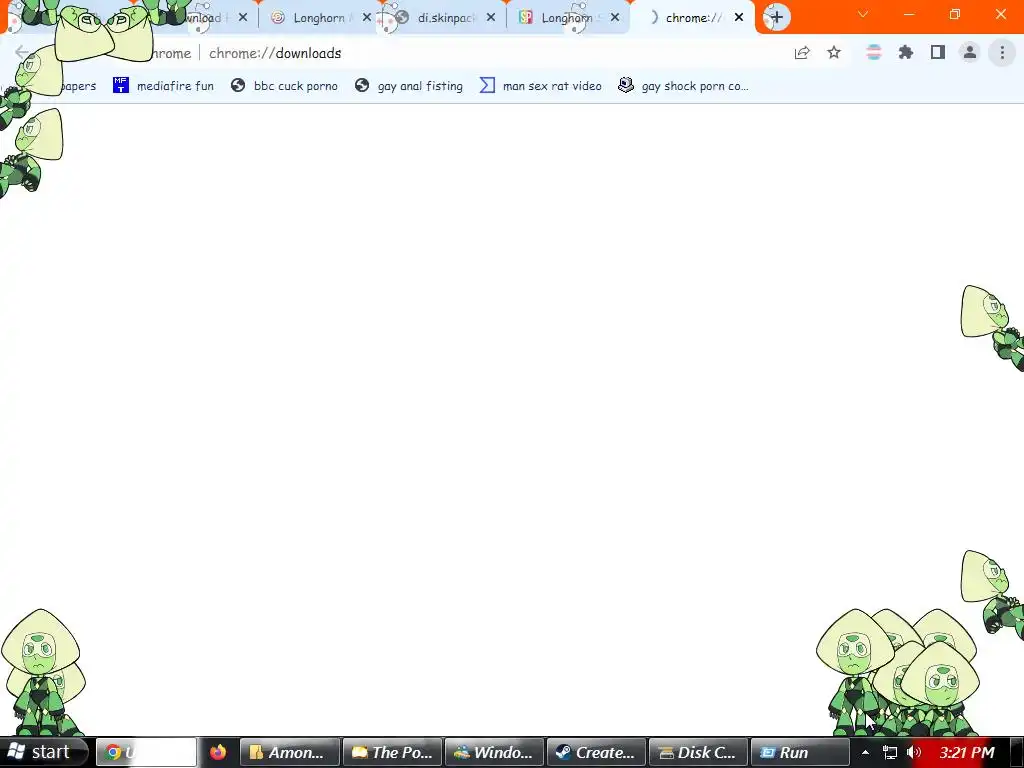The width and height of the screenshot is (1024, 768).
Task: Close the second Longhorn tab
Action: tap(615, 18)
